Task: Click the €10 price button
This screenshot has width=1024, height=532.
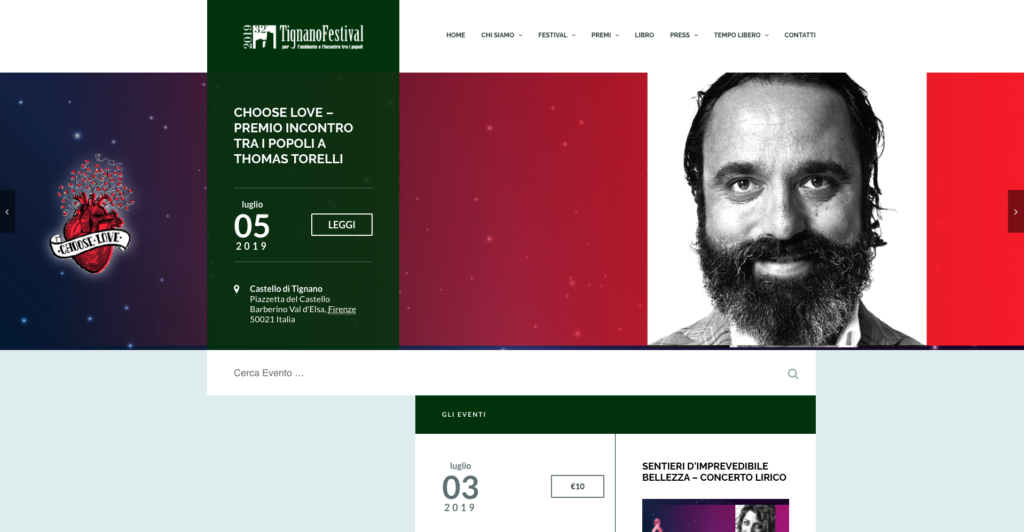Action: click(x=577, y=486)
